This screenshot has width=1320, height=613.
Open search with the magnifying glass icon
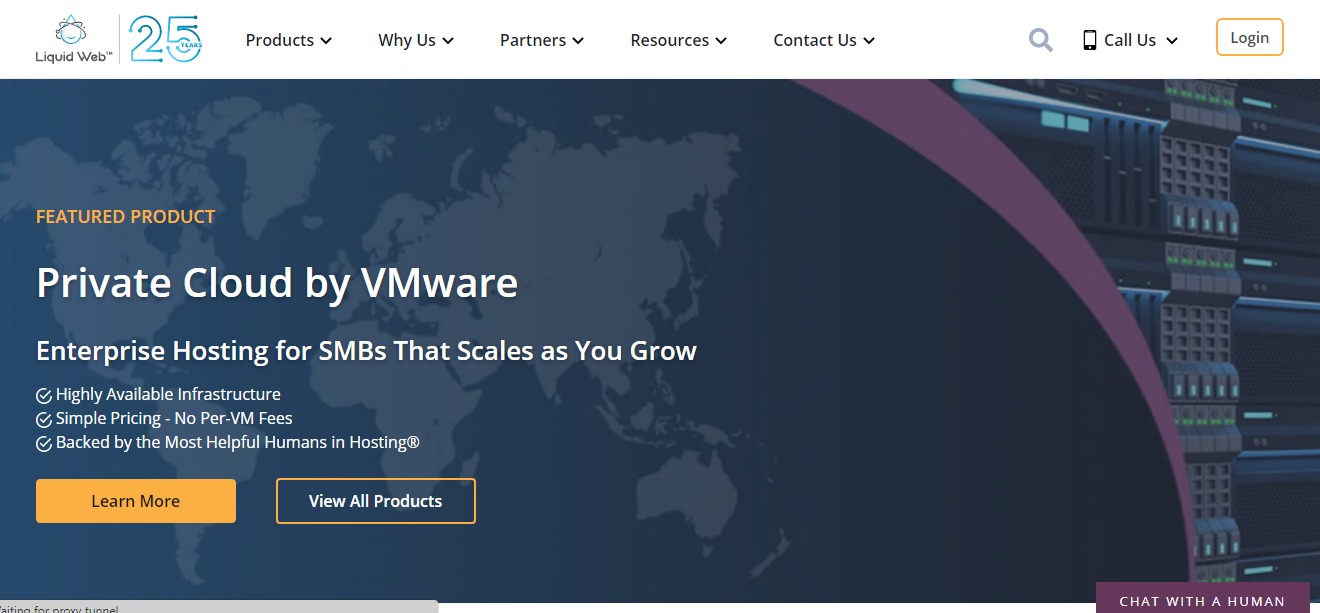[x=1041, y=40]
